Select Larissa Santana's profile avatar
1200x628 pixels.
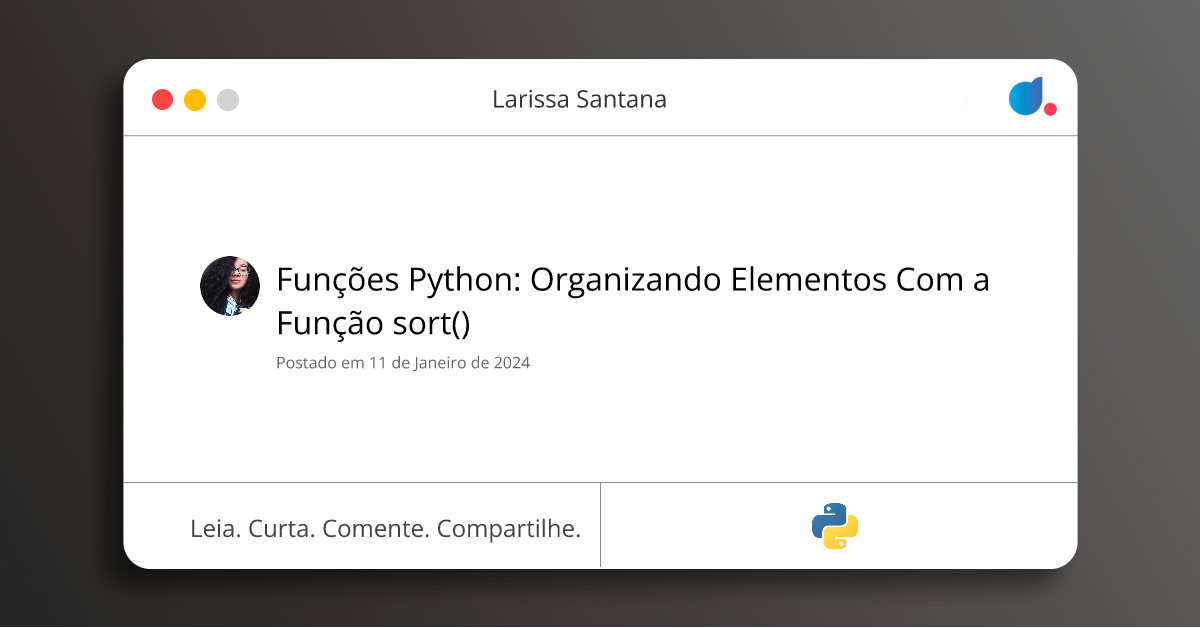pos(229,286)
